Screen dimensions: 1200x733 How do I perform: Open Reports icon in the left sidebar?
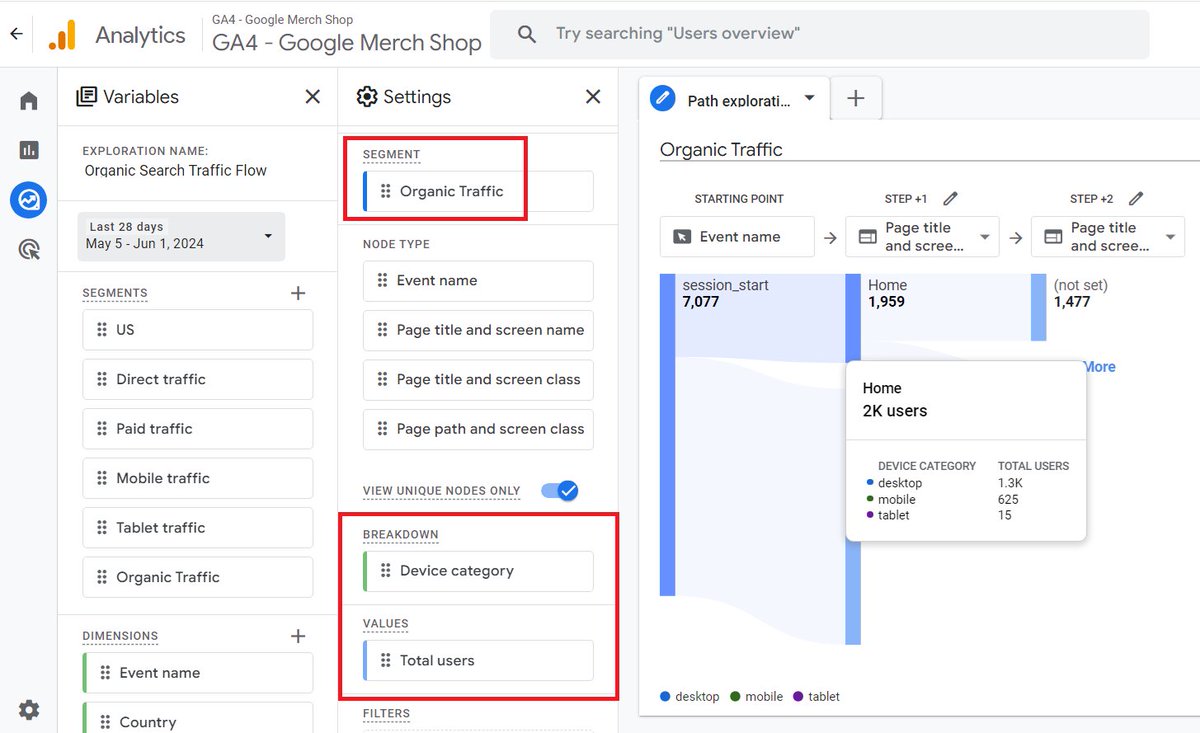29,150
